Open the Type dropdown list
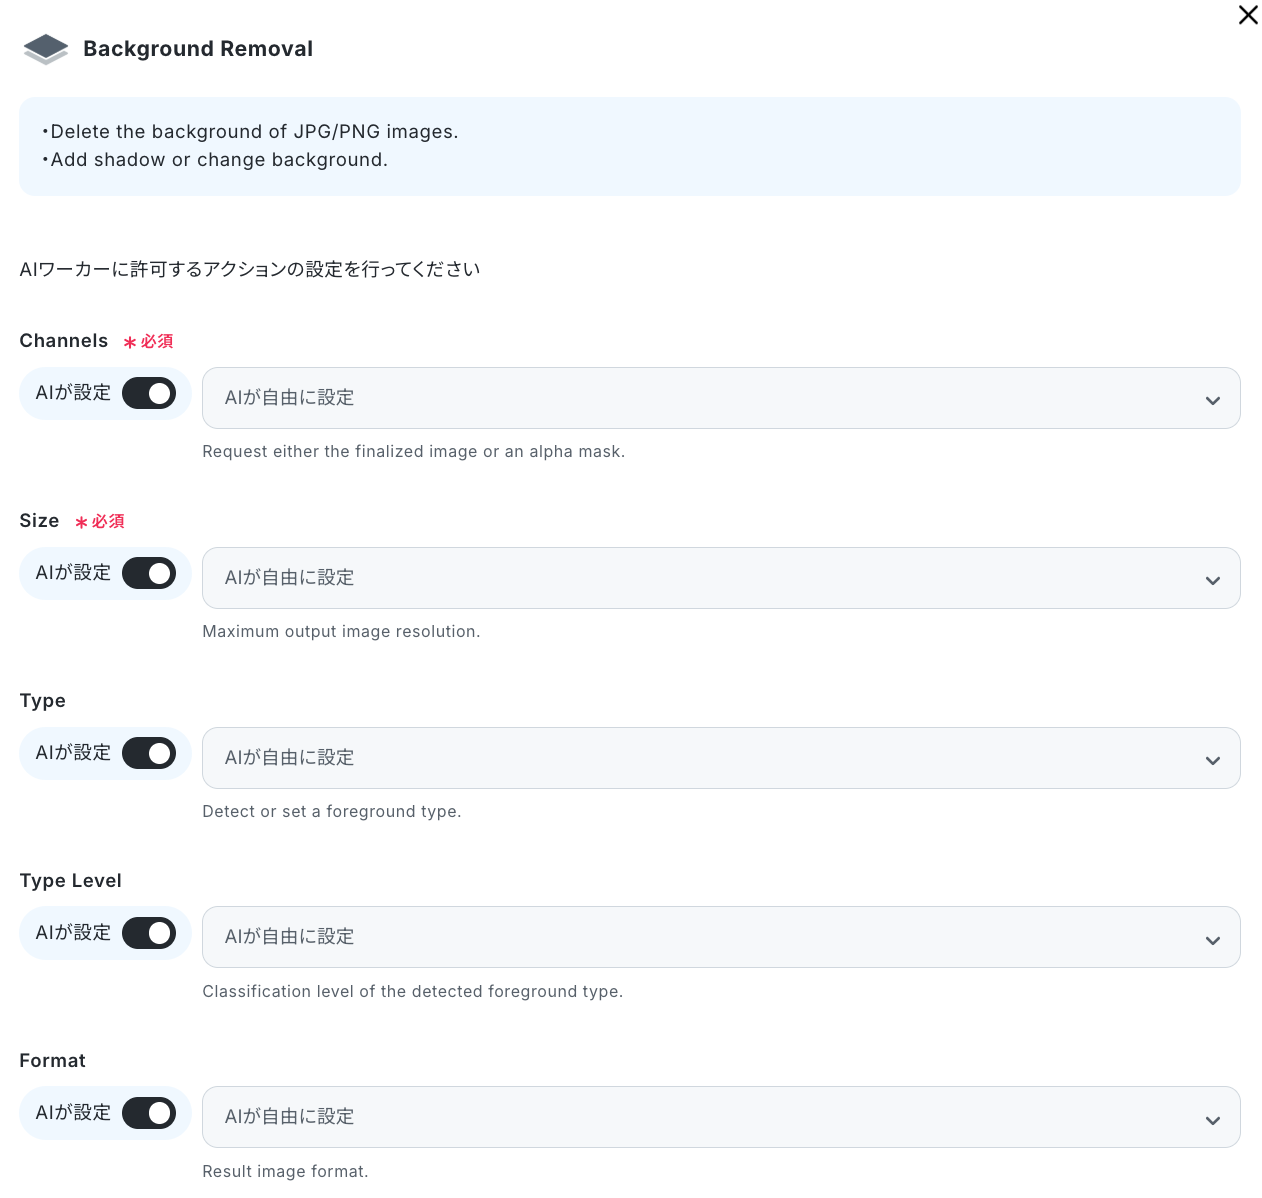 [x=721, y=758]
